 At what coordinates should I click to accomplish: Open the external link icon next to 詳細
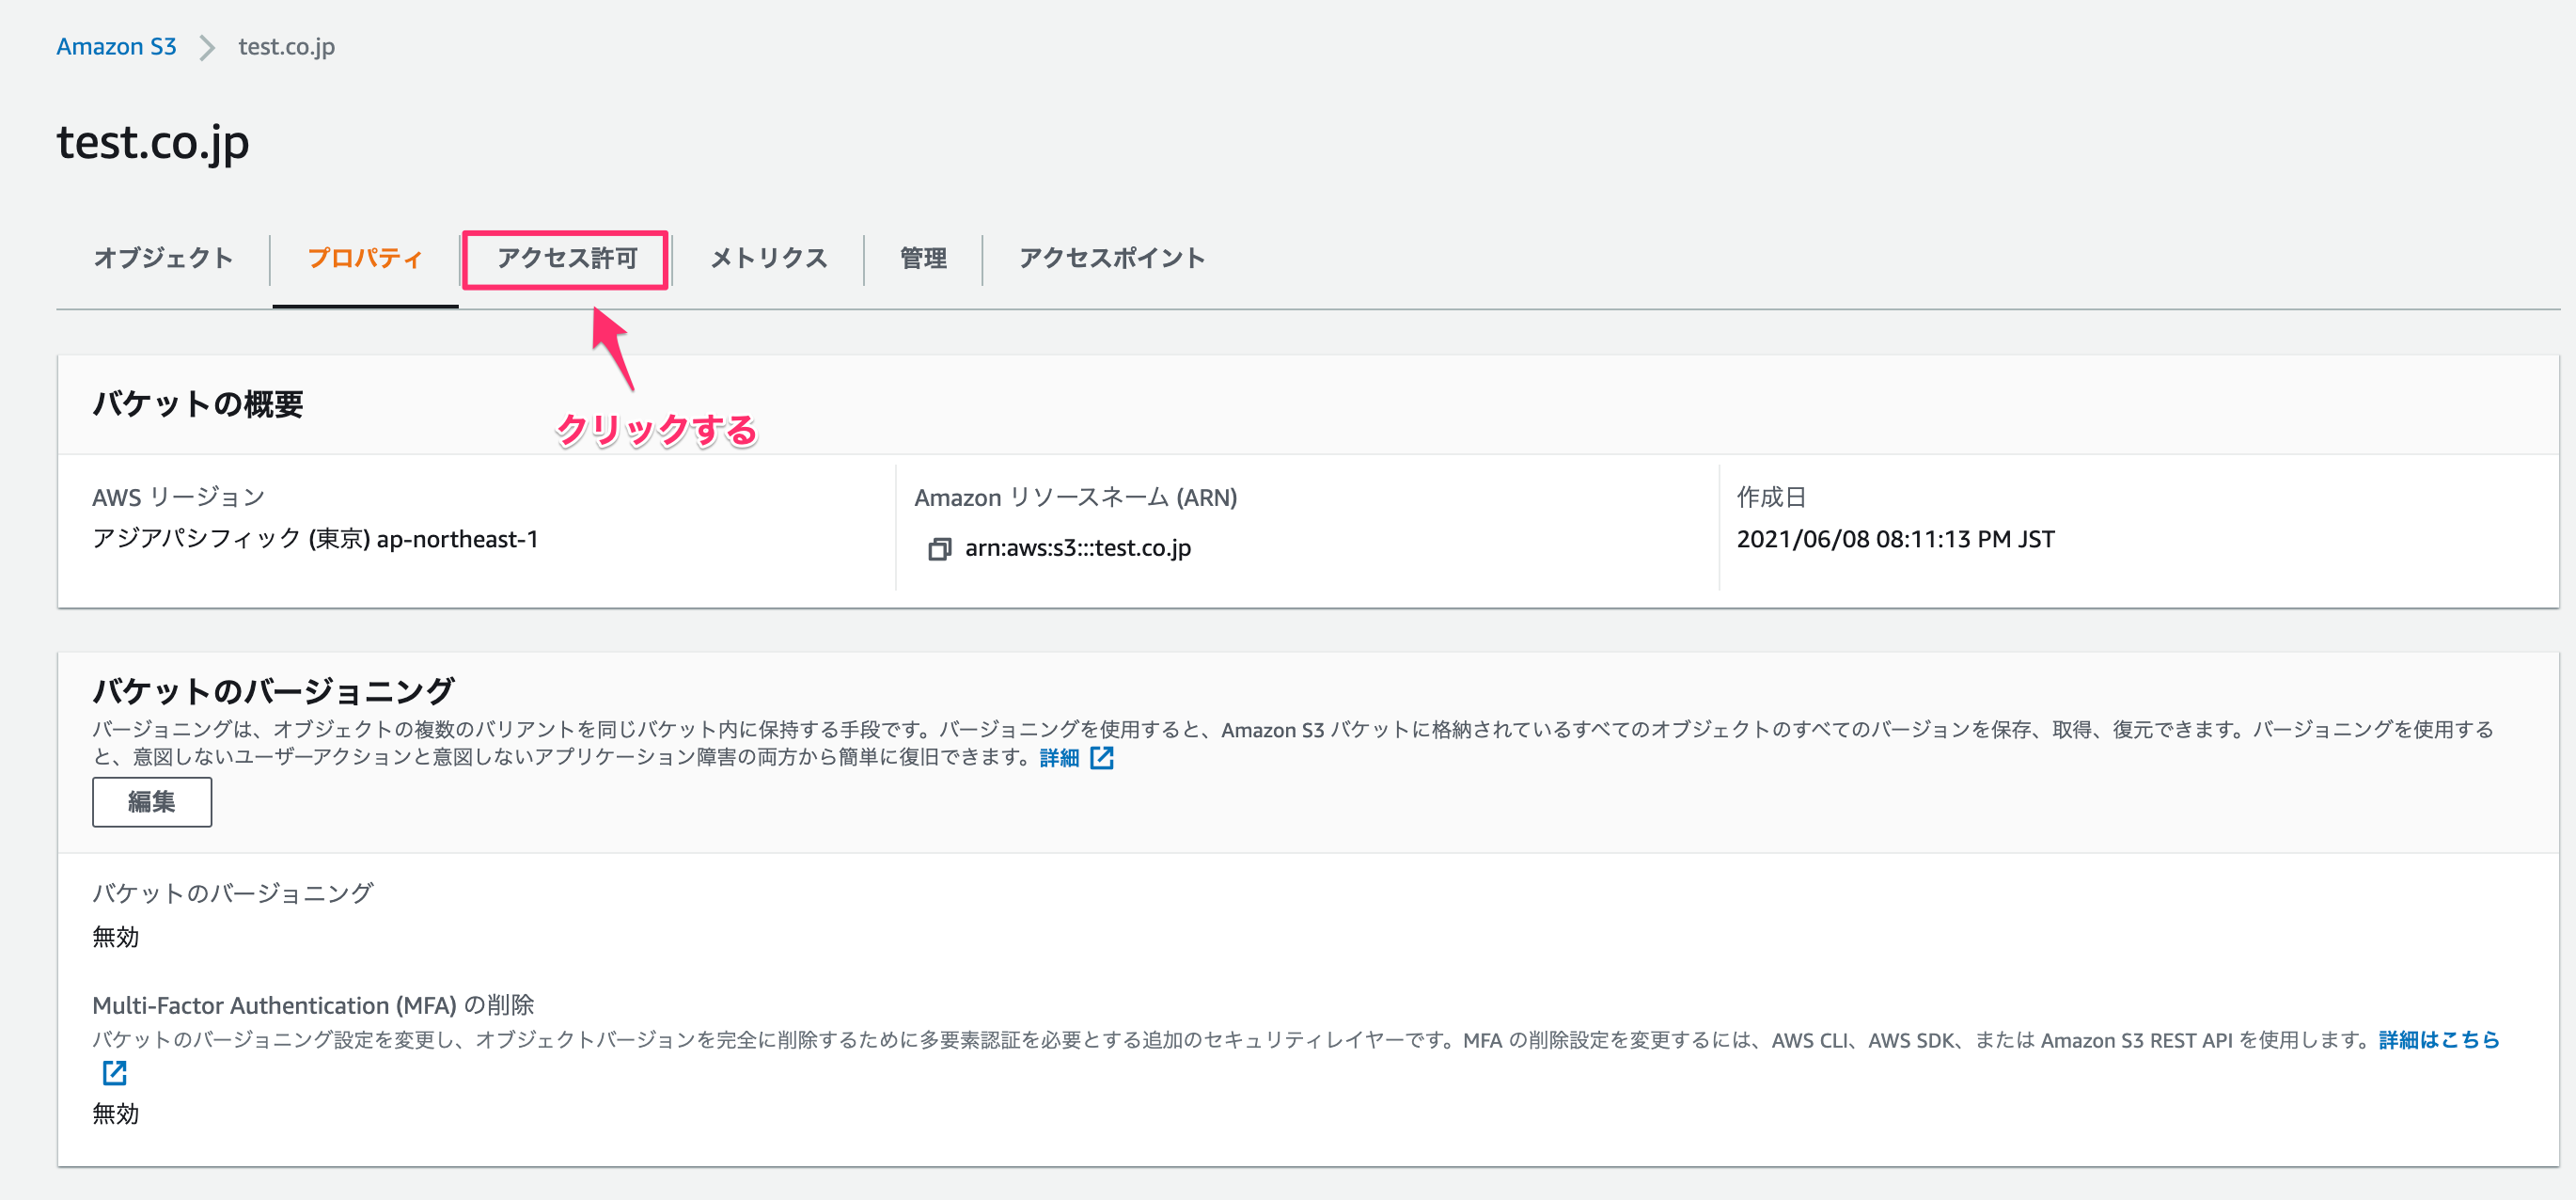click(1101, 758)
